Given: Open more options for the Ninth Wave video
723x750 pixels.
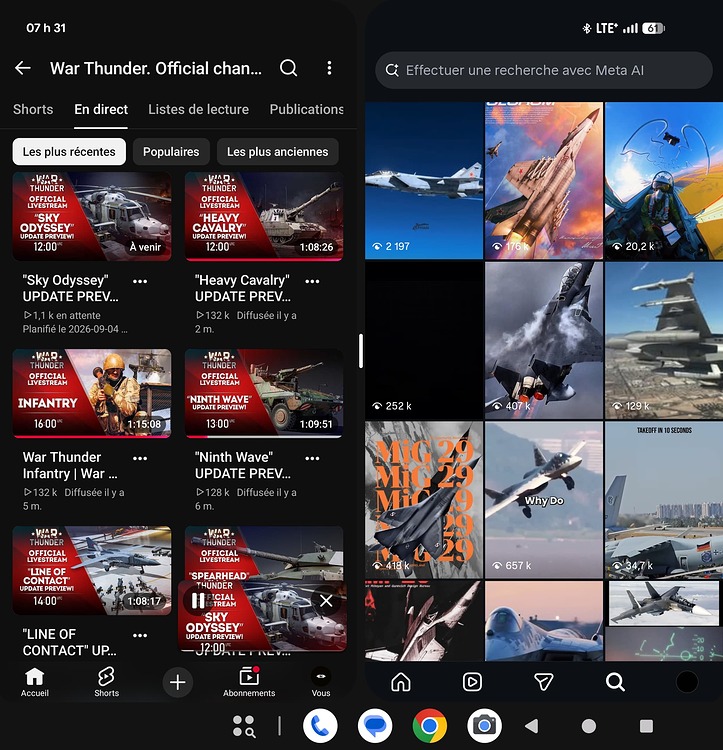Looking at the screenshot, I should point(312,458).
